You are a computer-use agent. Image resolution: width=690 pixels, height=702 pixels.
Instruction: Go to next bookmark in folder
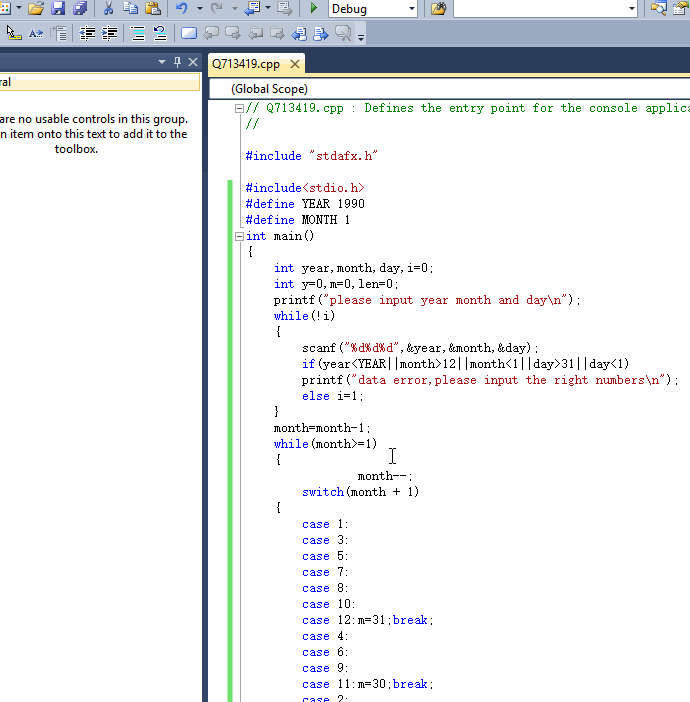pyautogui.click(x=278, y=33)
